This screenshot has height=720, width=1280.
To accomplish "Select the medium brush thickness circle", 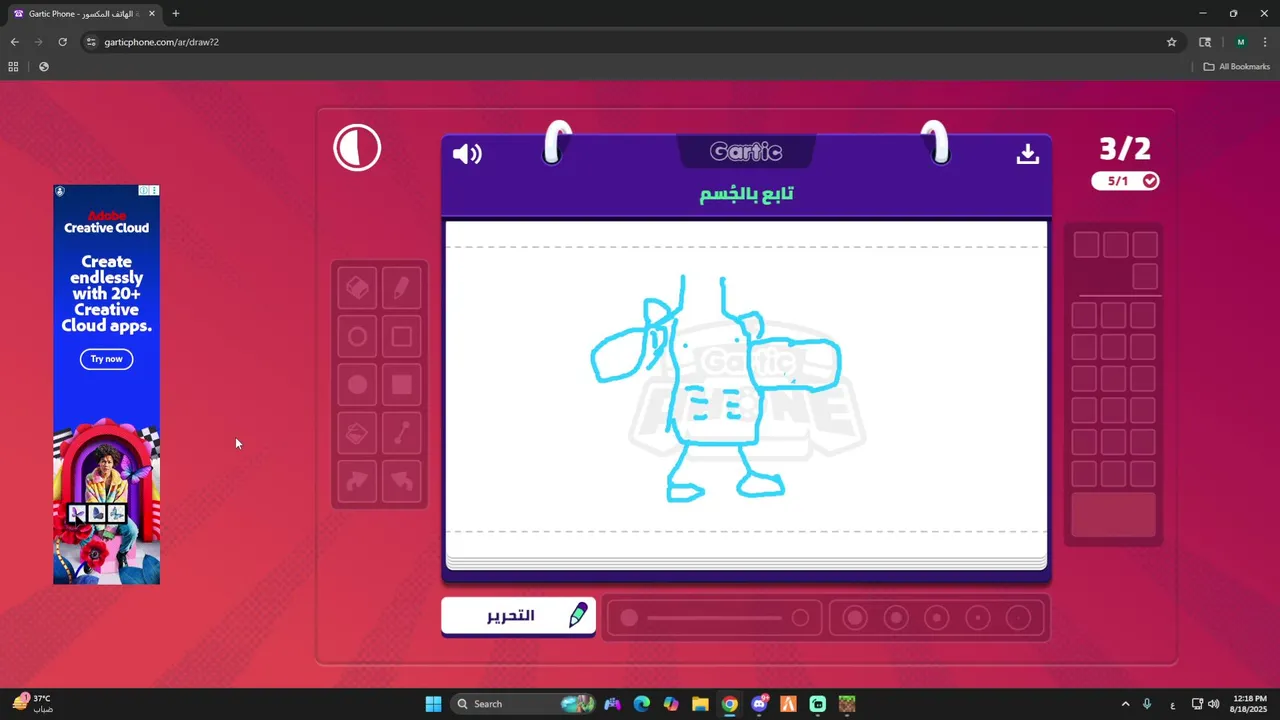I will point(937,618).
